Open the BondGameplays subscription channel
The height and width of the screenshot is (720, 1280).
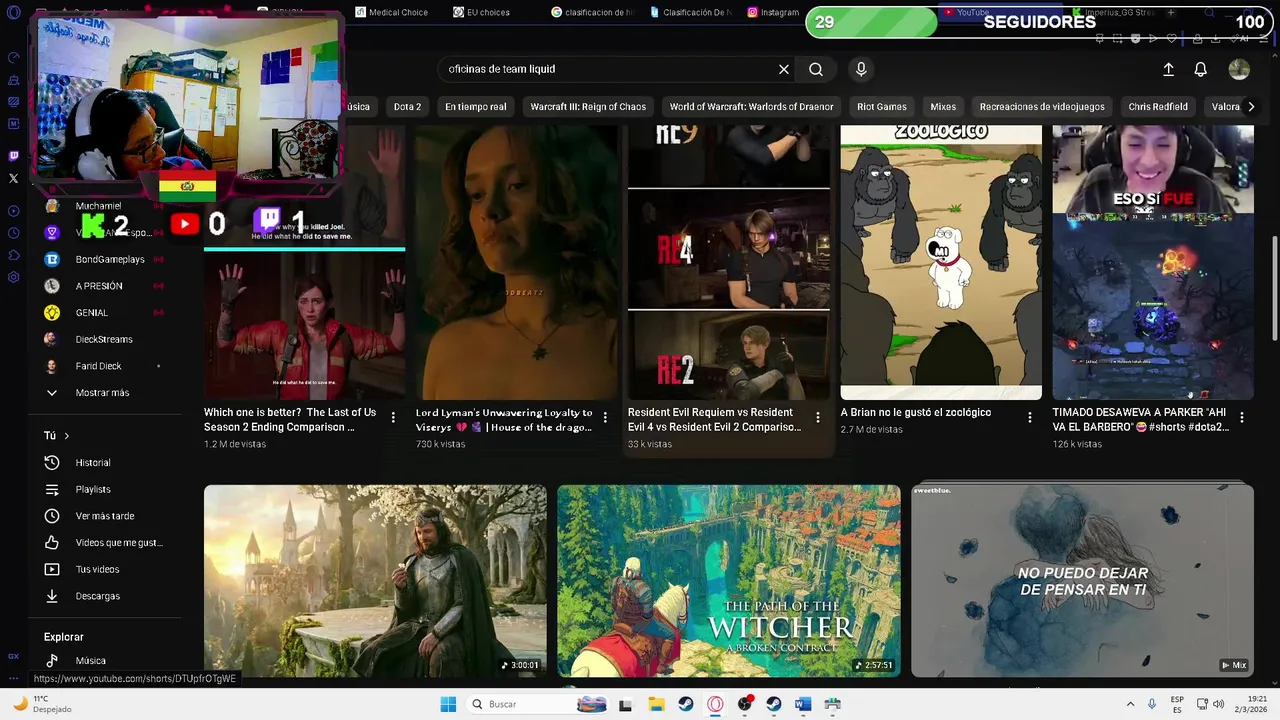(105, 259)
